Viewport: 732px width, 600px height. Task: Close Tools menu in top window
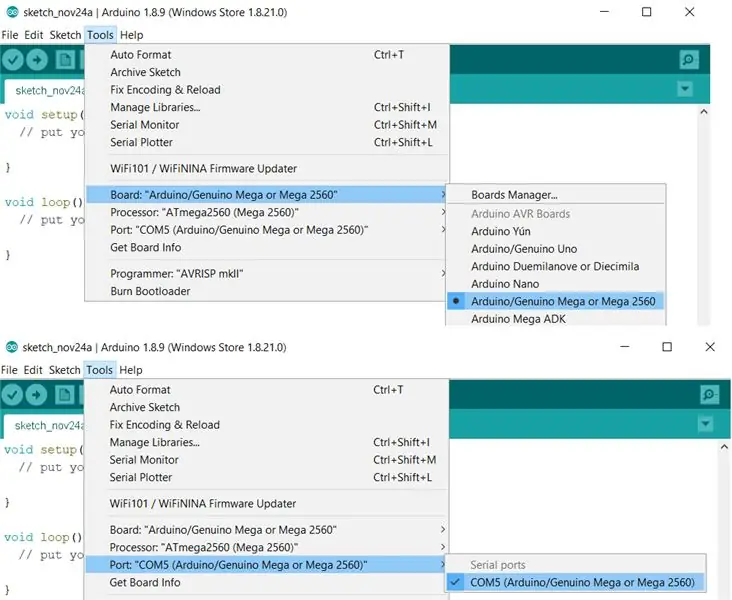point(100,35)
